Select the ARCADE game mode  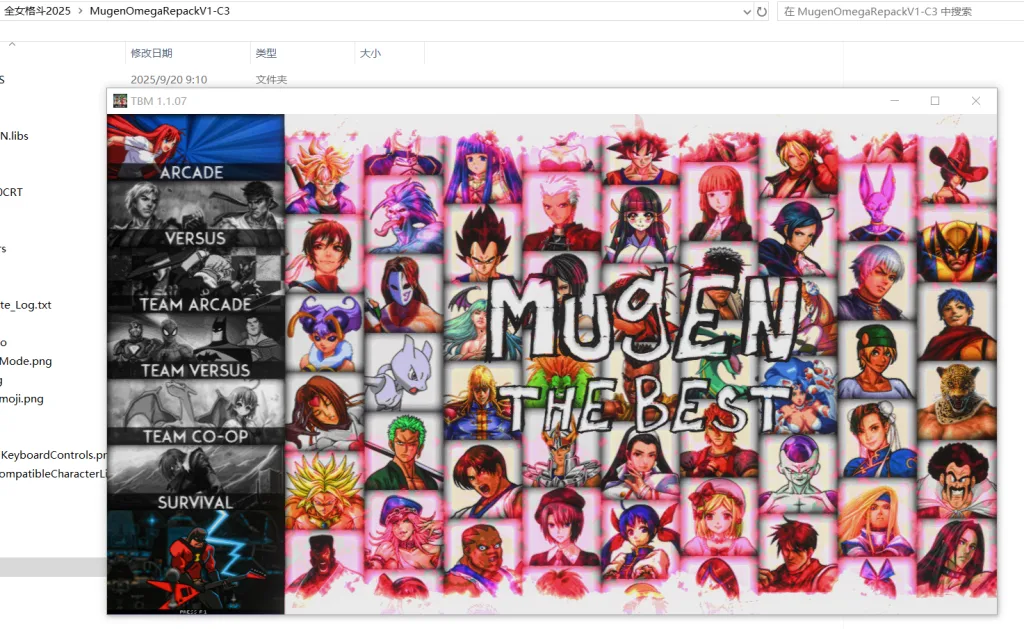(195, 148)
